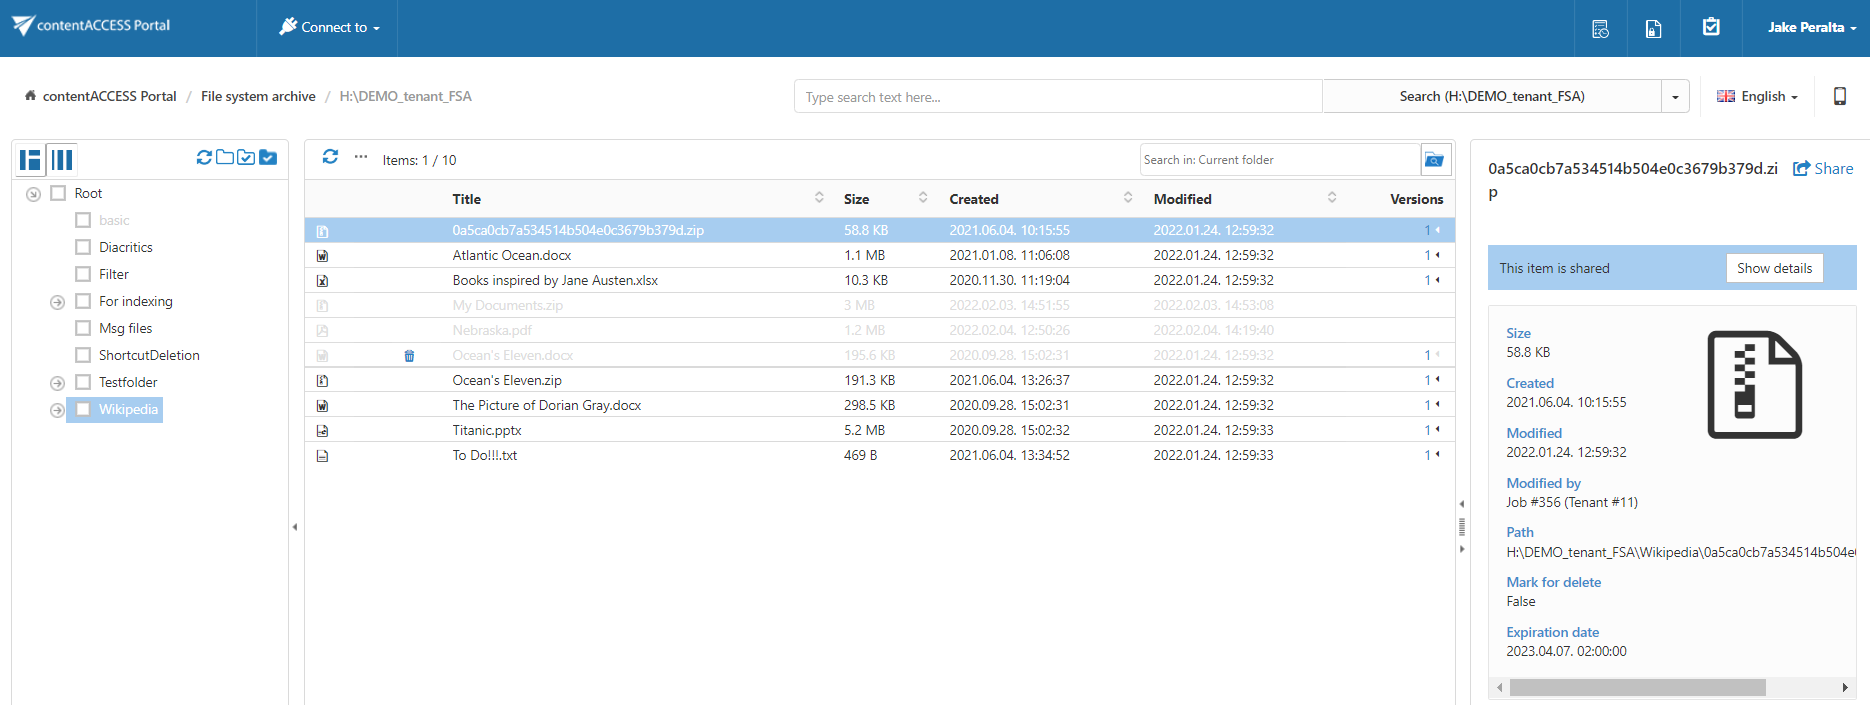Refresh the folder tree with the refresh icon
1870x705 pixels.
click(204, 158)
